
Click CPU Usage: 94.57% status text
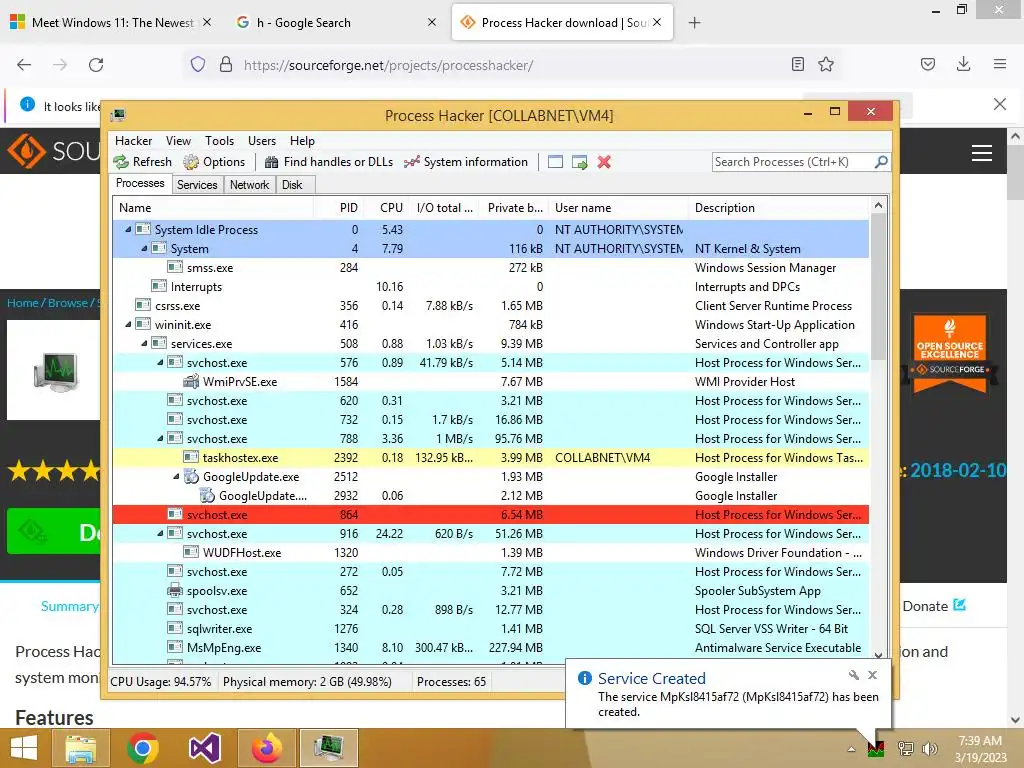pos(160,682)
